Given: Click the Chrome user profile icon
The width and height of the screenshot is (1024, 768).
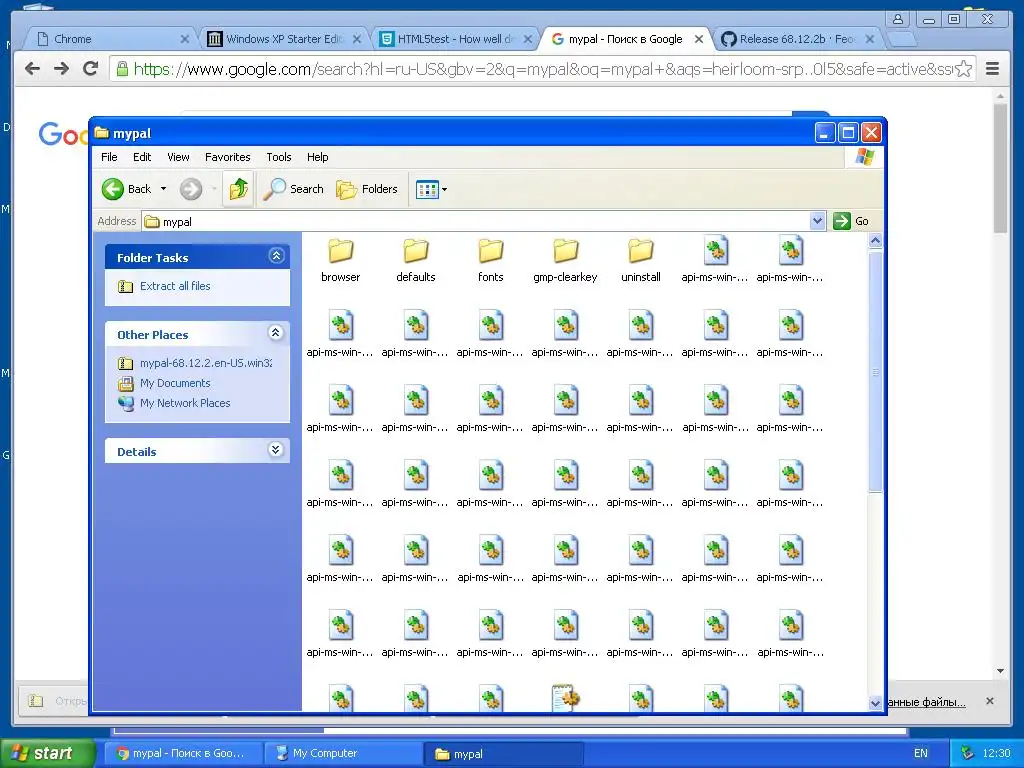Looking at the screenshot, I should 898,19.
